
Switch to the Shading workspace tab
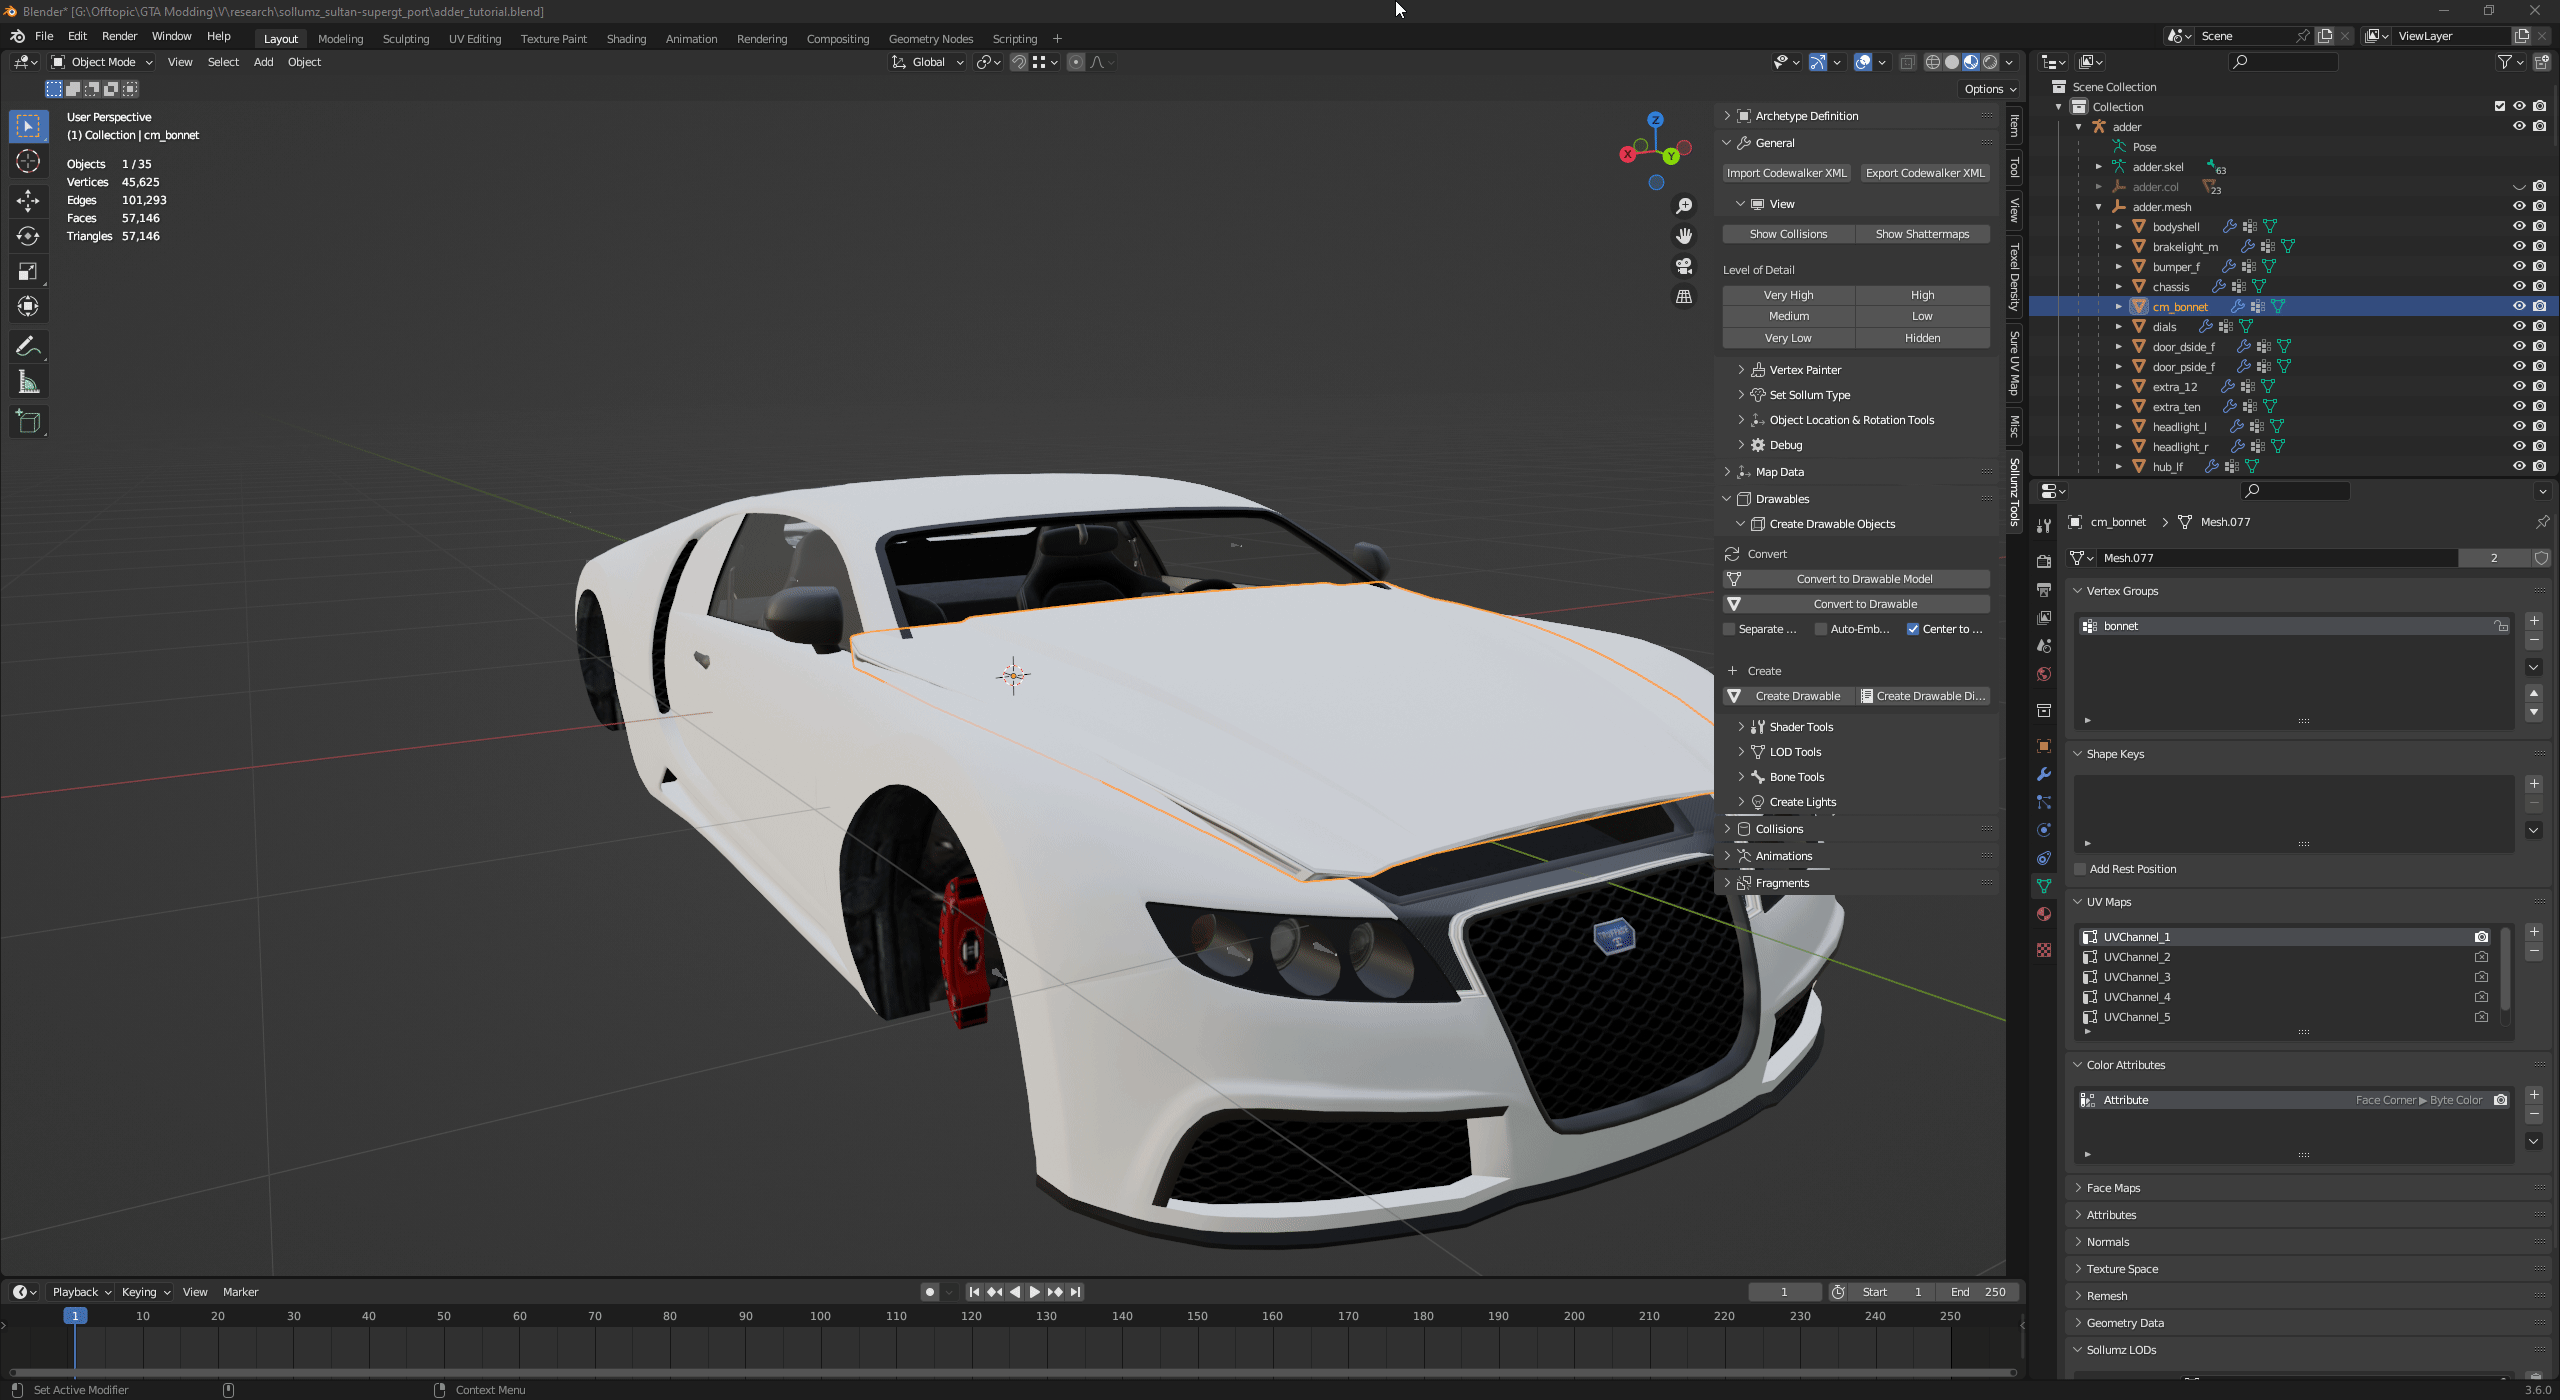pos(626,39)
